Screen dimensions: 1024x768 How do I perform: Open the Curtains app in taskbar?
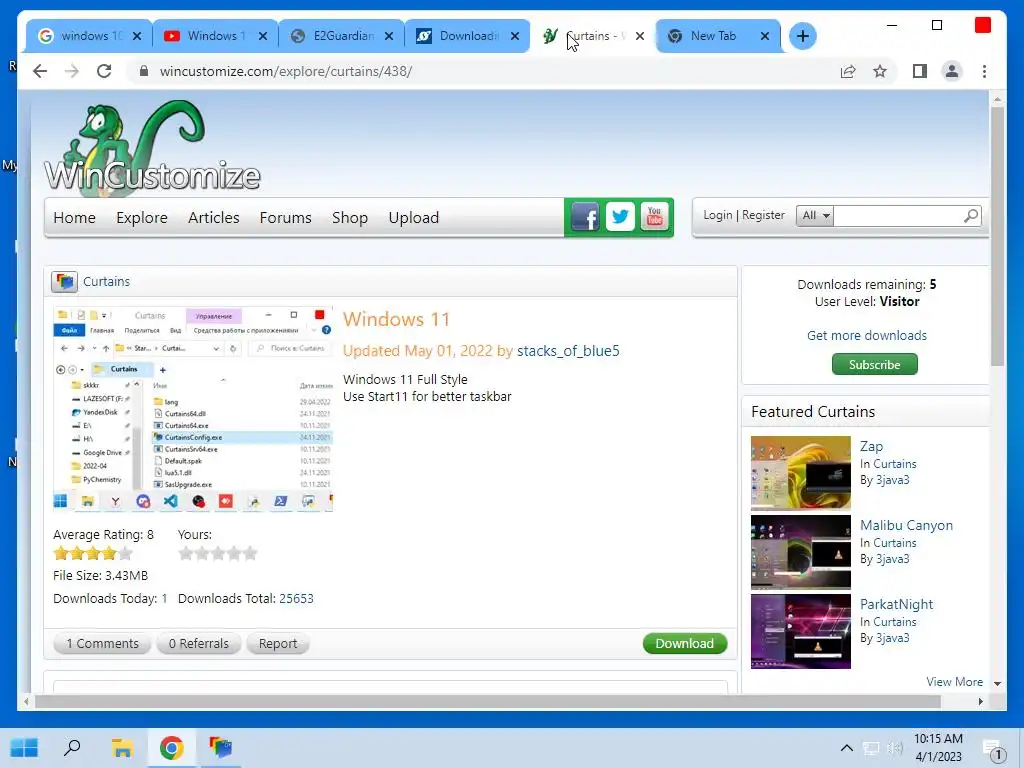(x=220, y=748)
